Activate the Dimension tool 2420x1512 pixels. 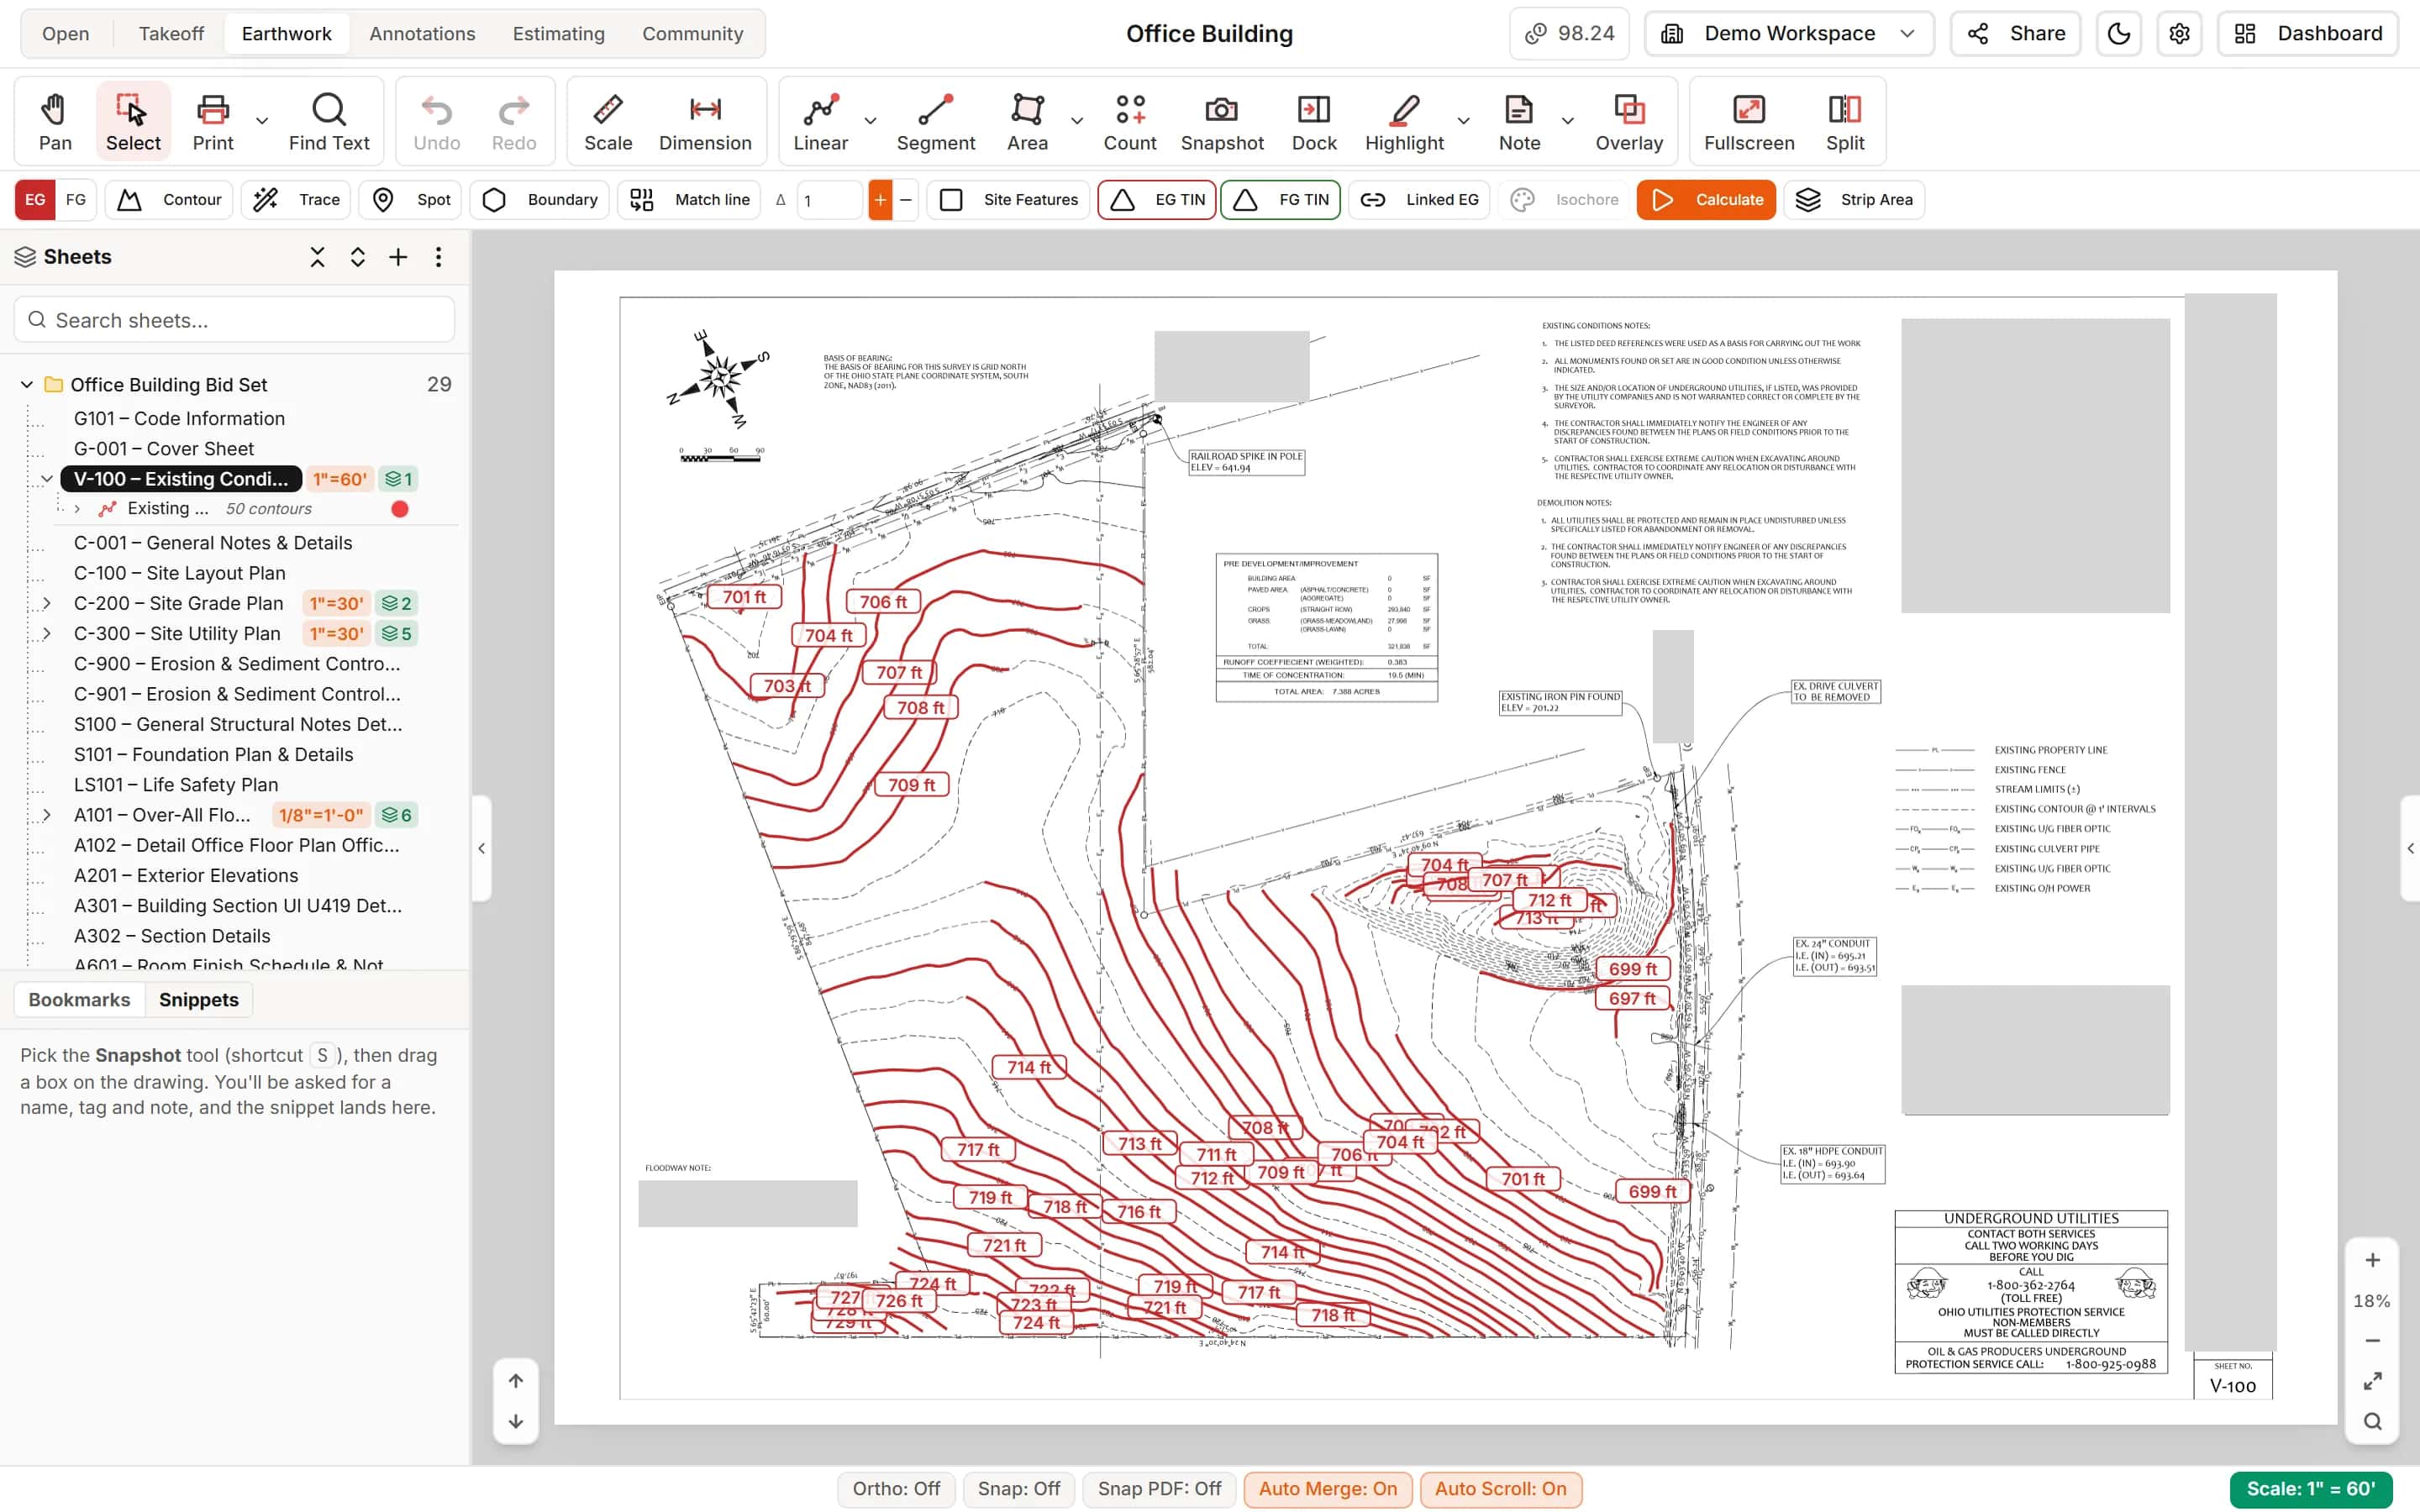tap(705, 122)
